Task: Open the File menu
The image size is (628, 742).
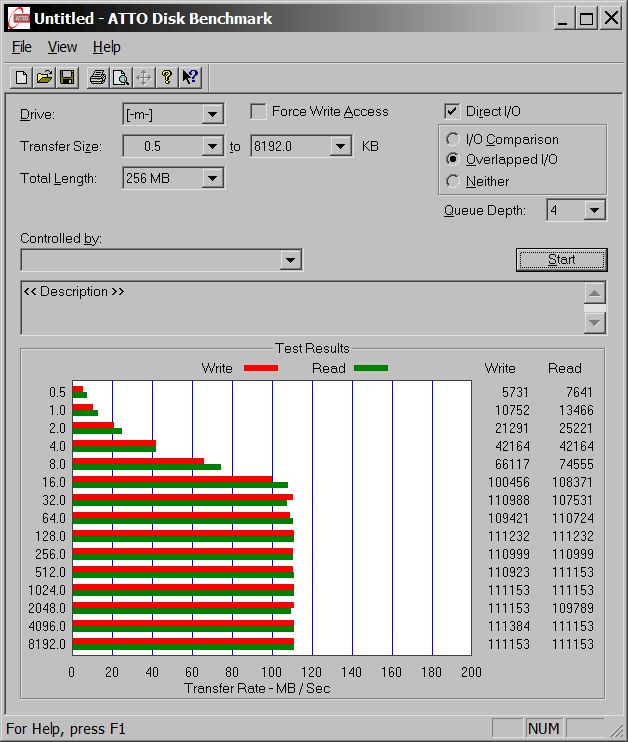Action: pyautogui.click(x=21, y=47)
